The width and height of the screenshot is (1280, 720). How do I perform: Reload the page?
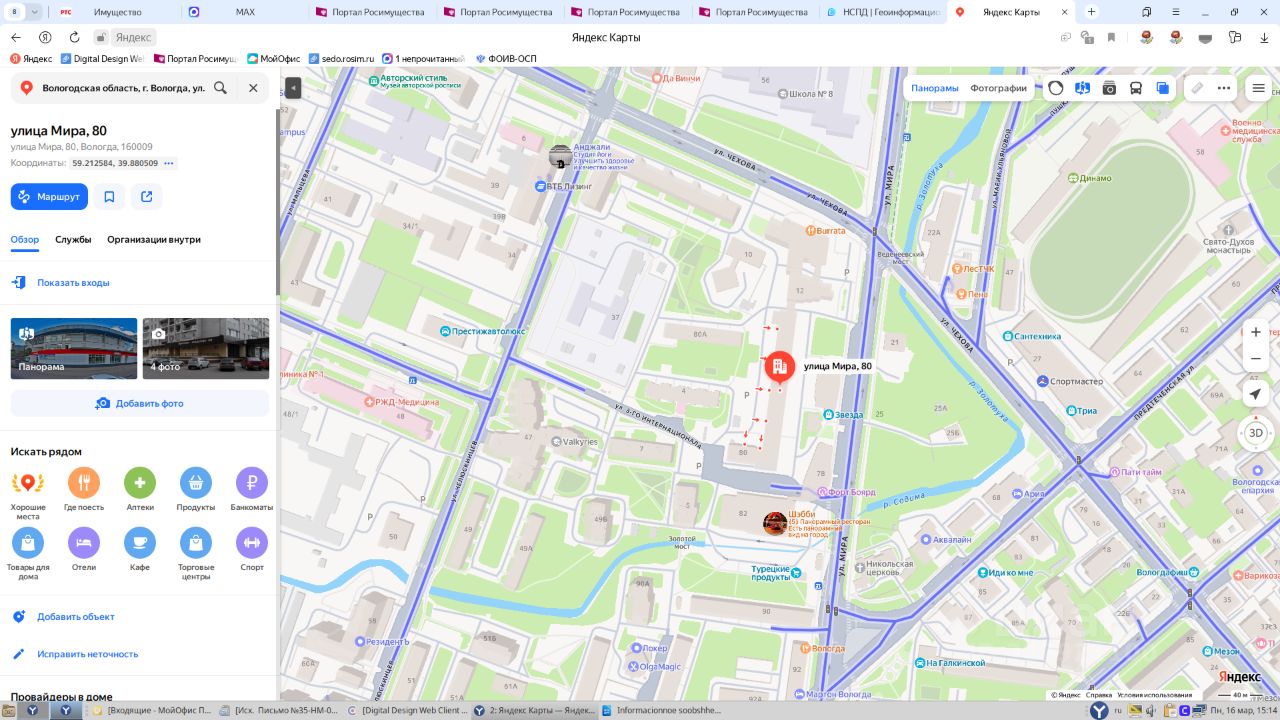[x=74, y=37]
